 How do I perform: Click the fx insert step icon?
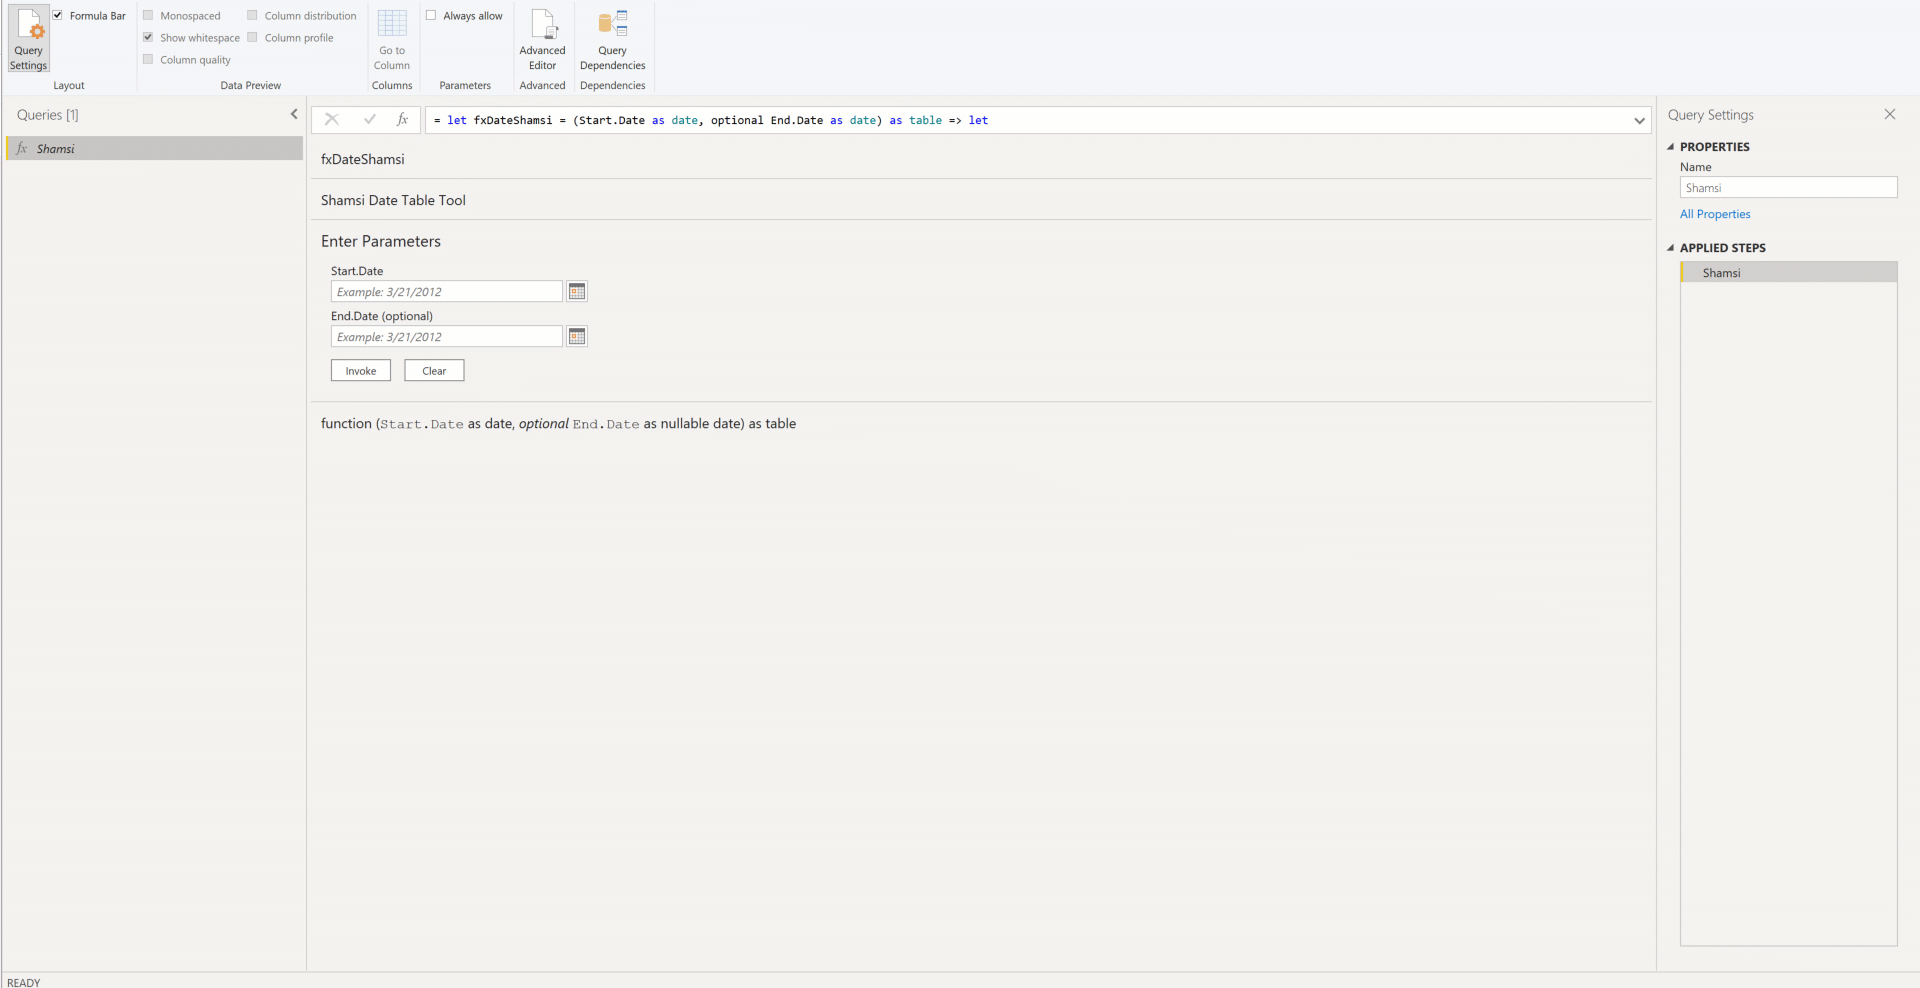click(402, 120)
